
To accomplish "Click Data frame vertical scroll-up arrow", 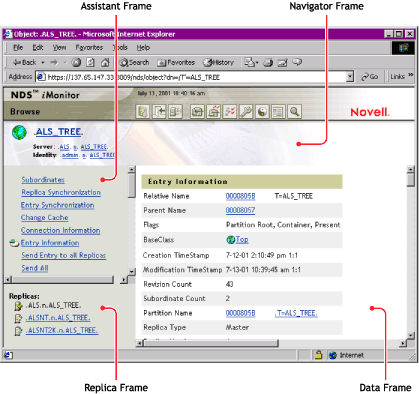I will point(411,170).
